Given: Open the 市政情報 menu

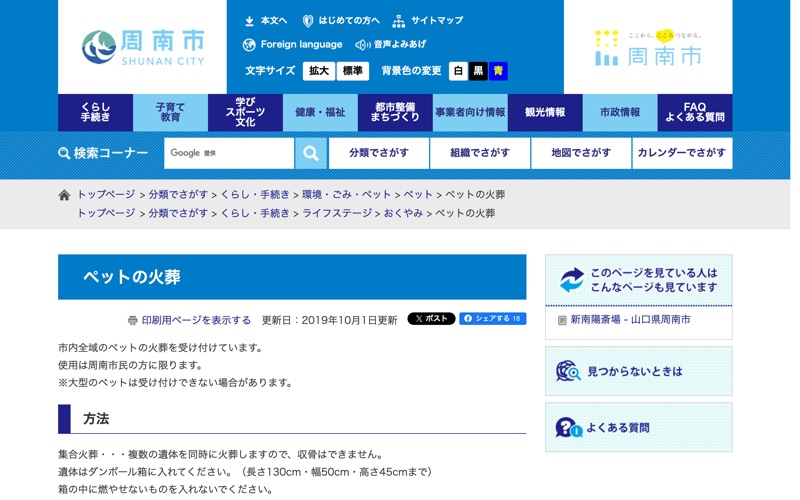Looking at the screenshot, I should click(620, 112).
